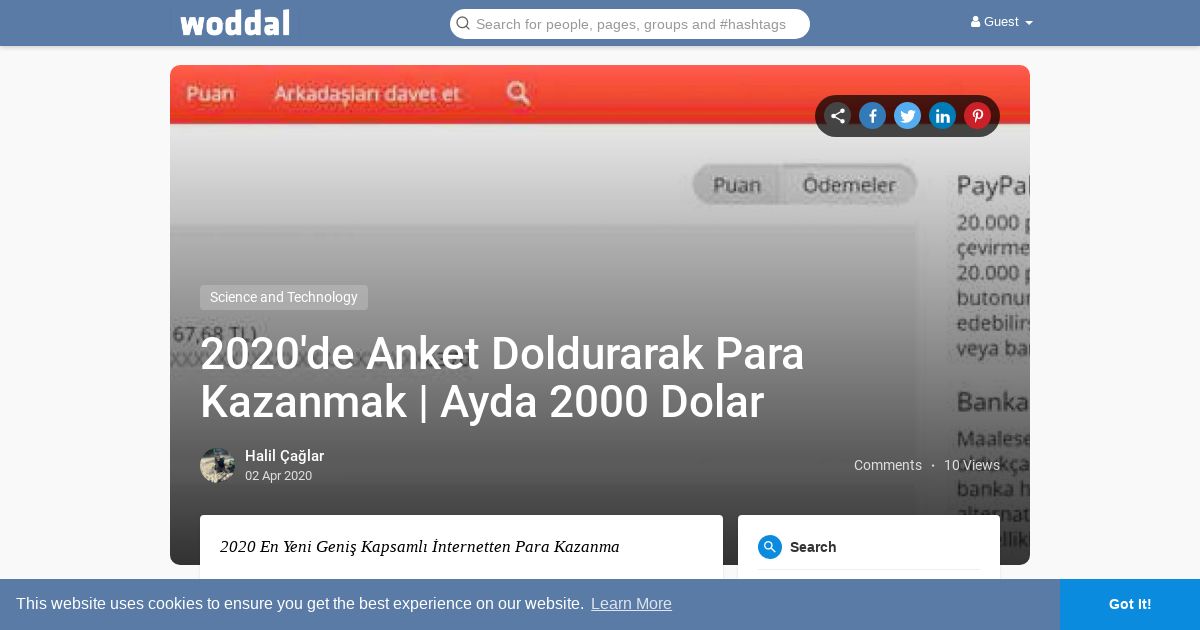Share the article on LinkedIn
The image size is (1200, 630).
[x=943, y=116]
